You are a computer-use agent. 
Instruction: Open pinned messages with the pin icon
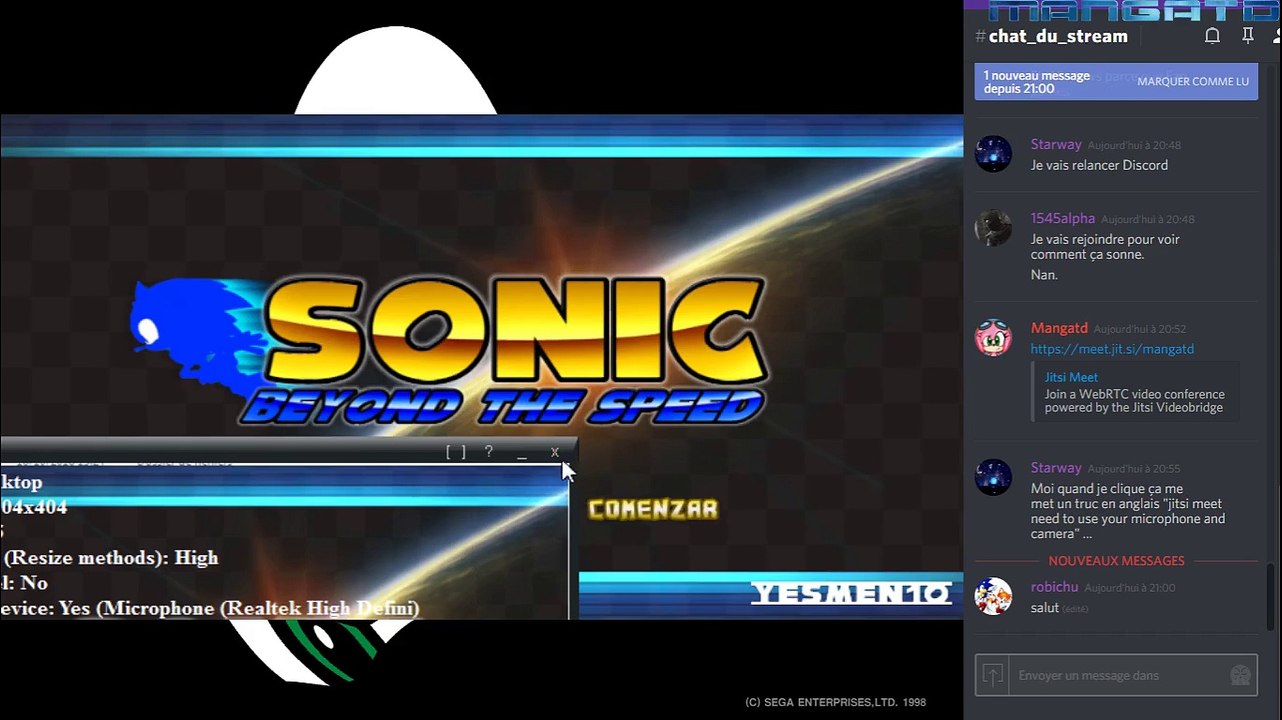pyautogui.click(x=1248, y=36)
